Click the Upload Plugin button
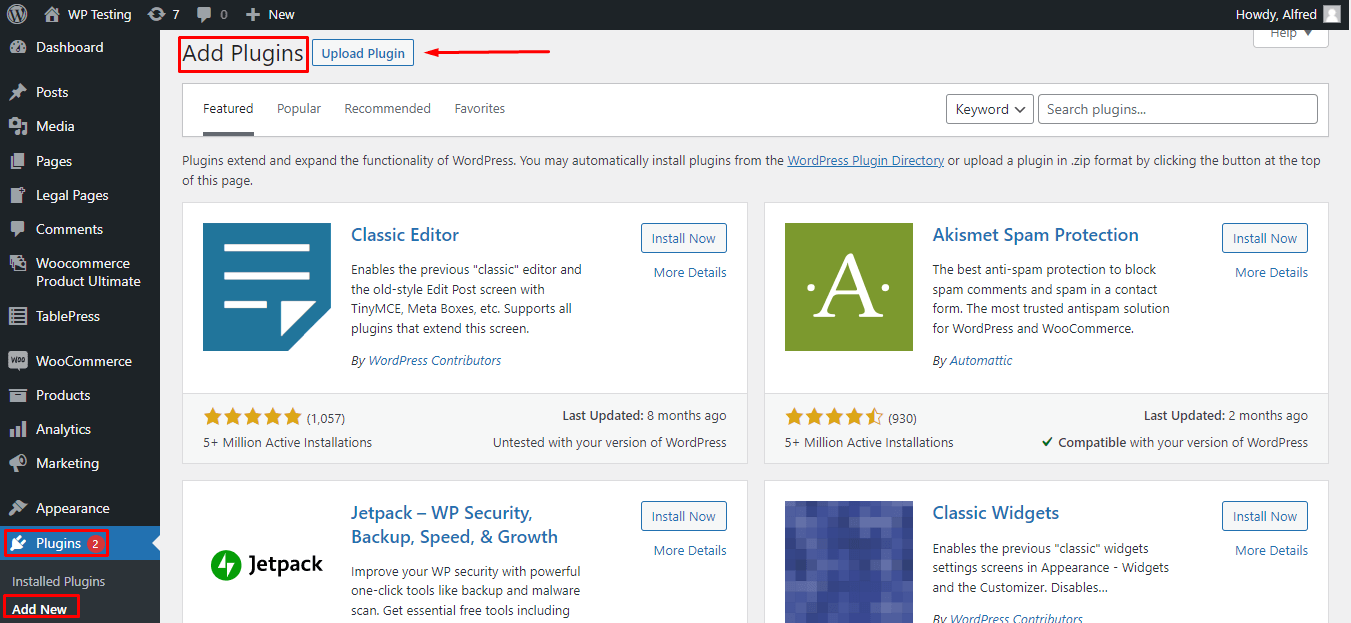Screen dimensions: 1351x623 coord(363,53)
